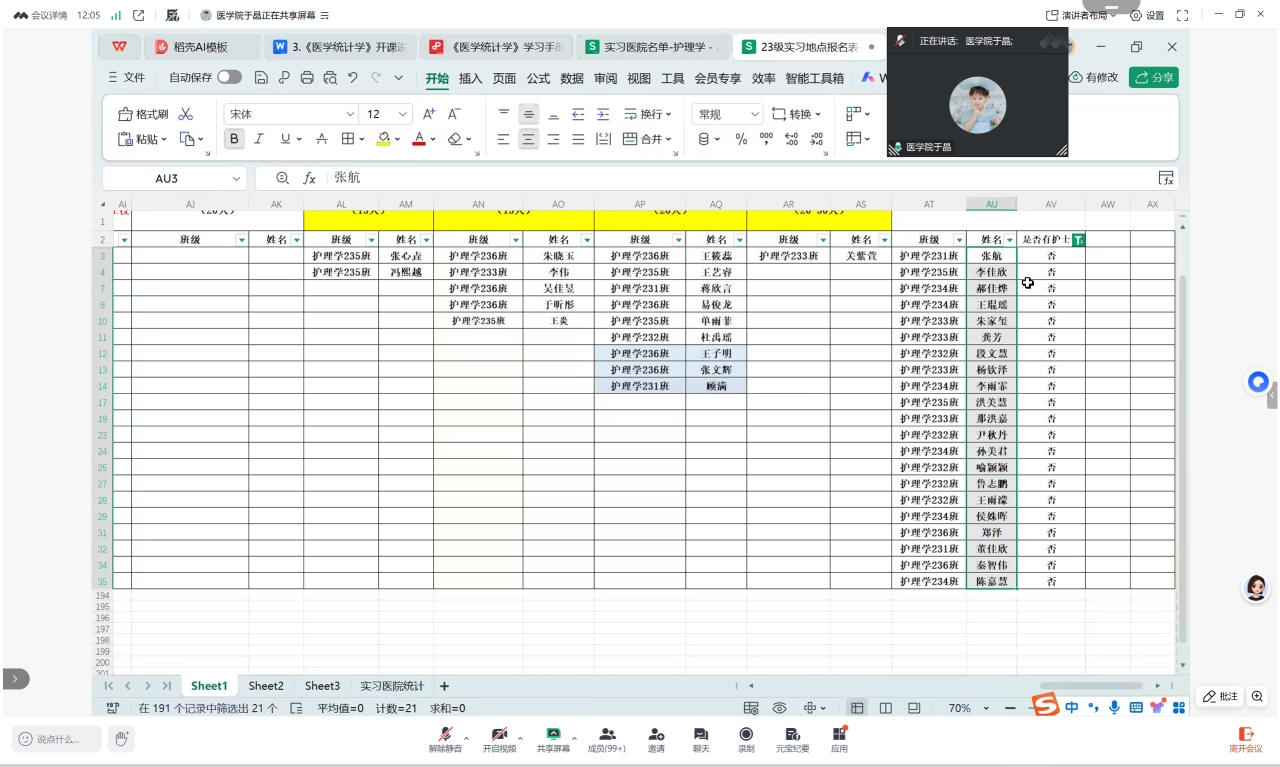This screenshot has width=1280, height=767.
Task: Click the record button in meeting bar
Action: click(746, 739)
